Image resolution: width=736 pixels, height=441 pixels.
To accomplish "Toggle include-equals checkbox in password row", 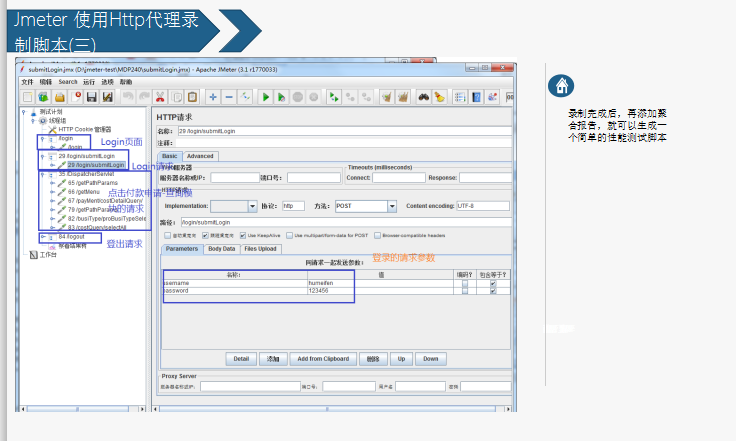I will tap(493, 291).
